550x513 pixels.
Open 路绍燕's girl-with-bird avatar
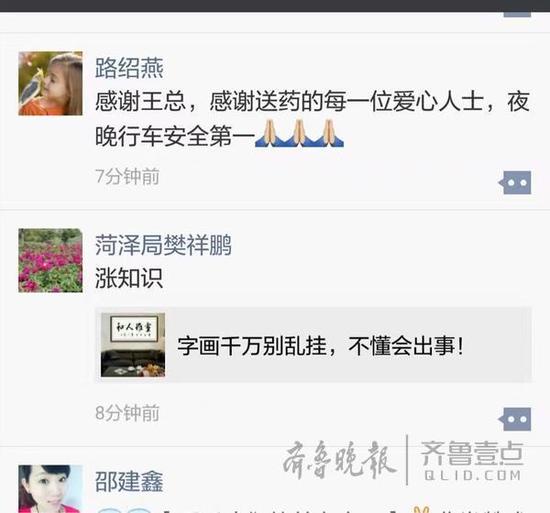[x=51, y=83]
